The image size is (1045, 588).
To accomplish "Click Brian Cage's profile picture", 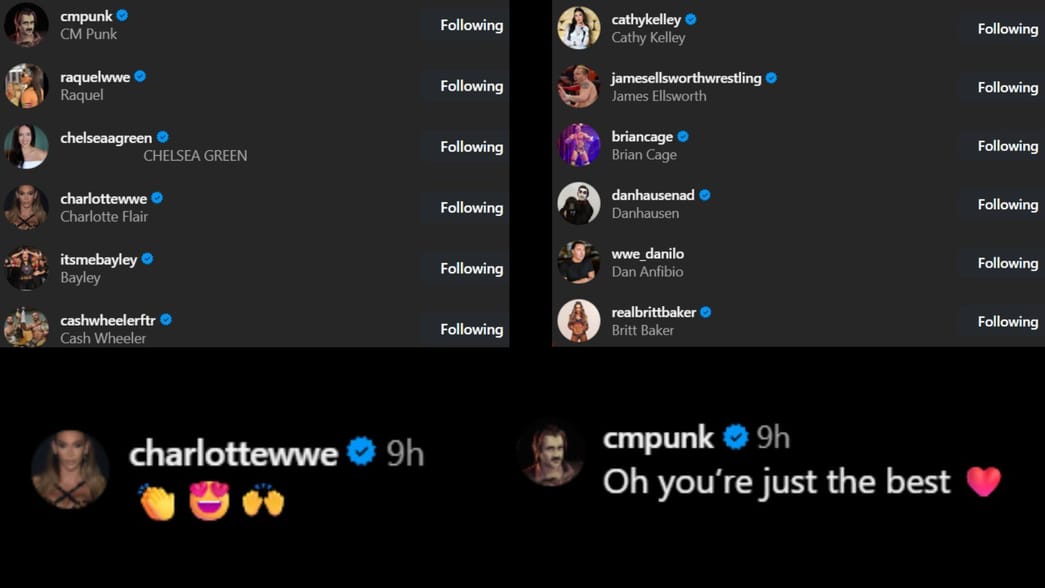I will point(578,145).
